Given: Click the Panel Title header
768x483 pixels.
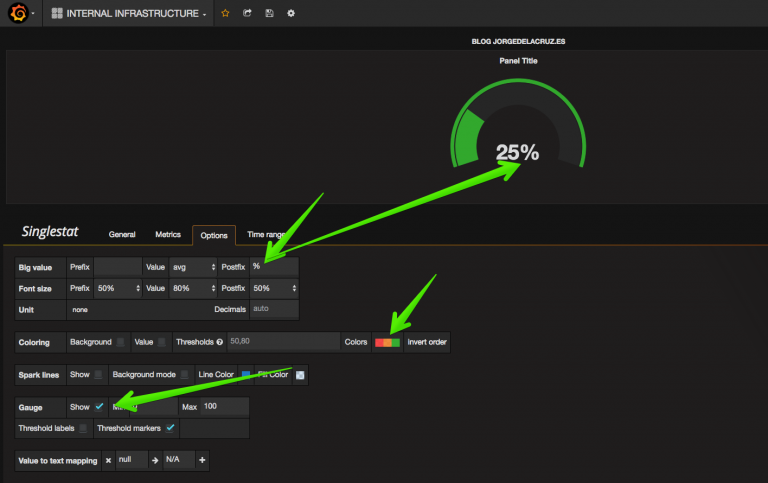Looking at the screenshot, I should 518,61.
